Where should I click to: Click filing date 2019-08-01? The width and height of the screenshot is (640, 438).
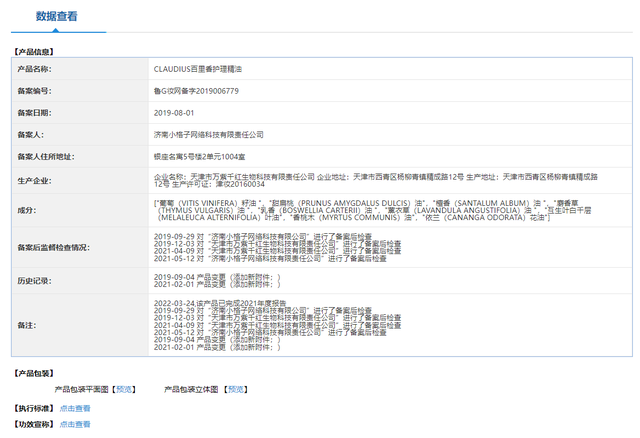tap(174, 113)
